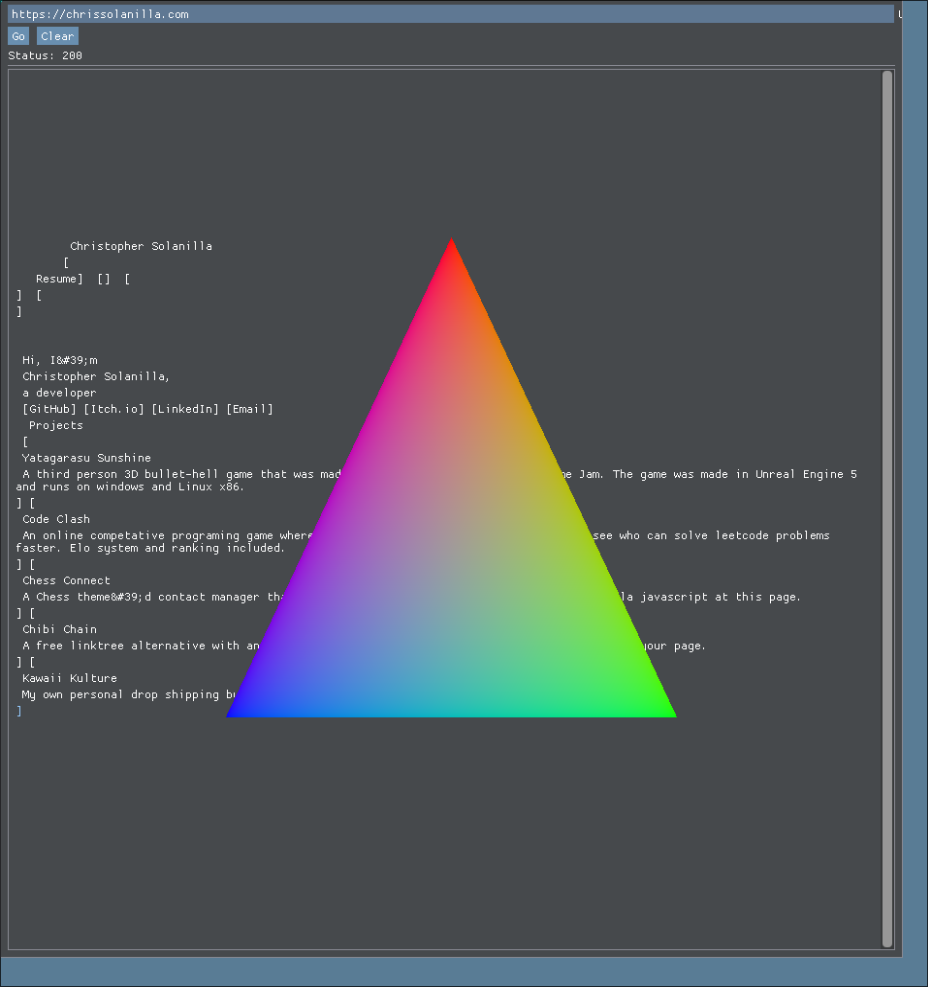Click the Go button

[18, 35]
